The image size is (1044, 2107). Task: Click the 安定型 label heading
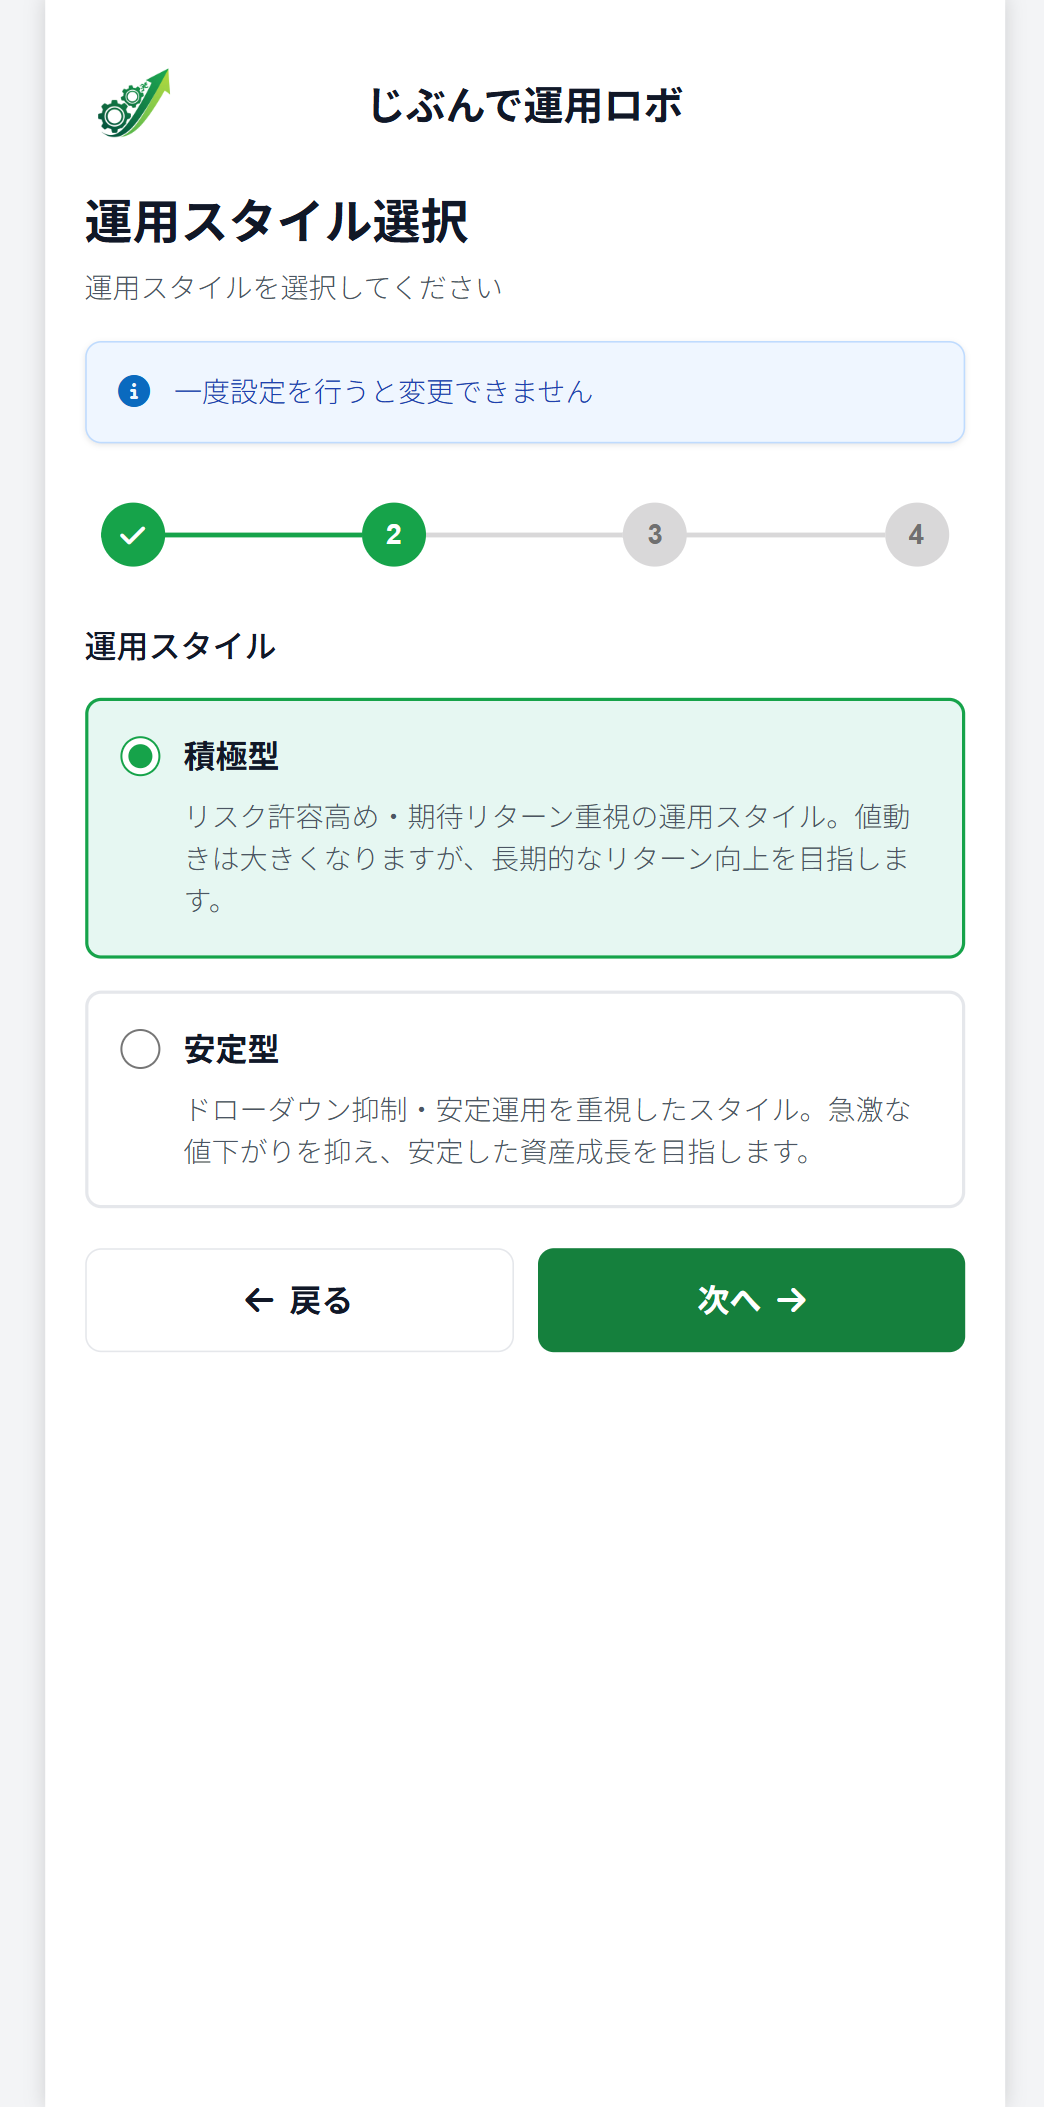click(231, 1049)
